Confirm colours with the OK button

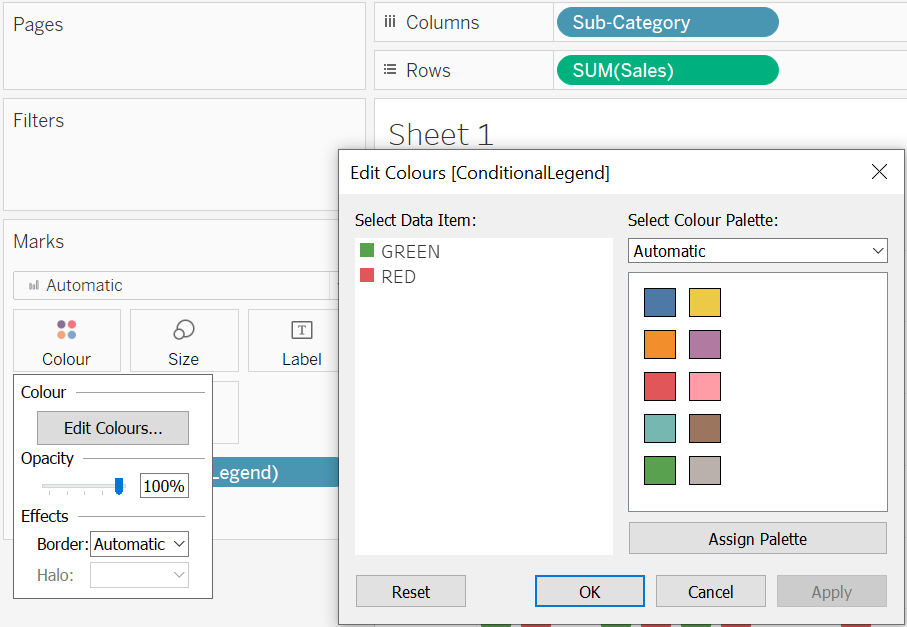tap(589, 590)
